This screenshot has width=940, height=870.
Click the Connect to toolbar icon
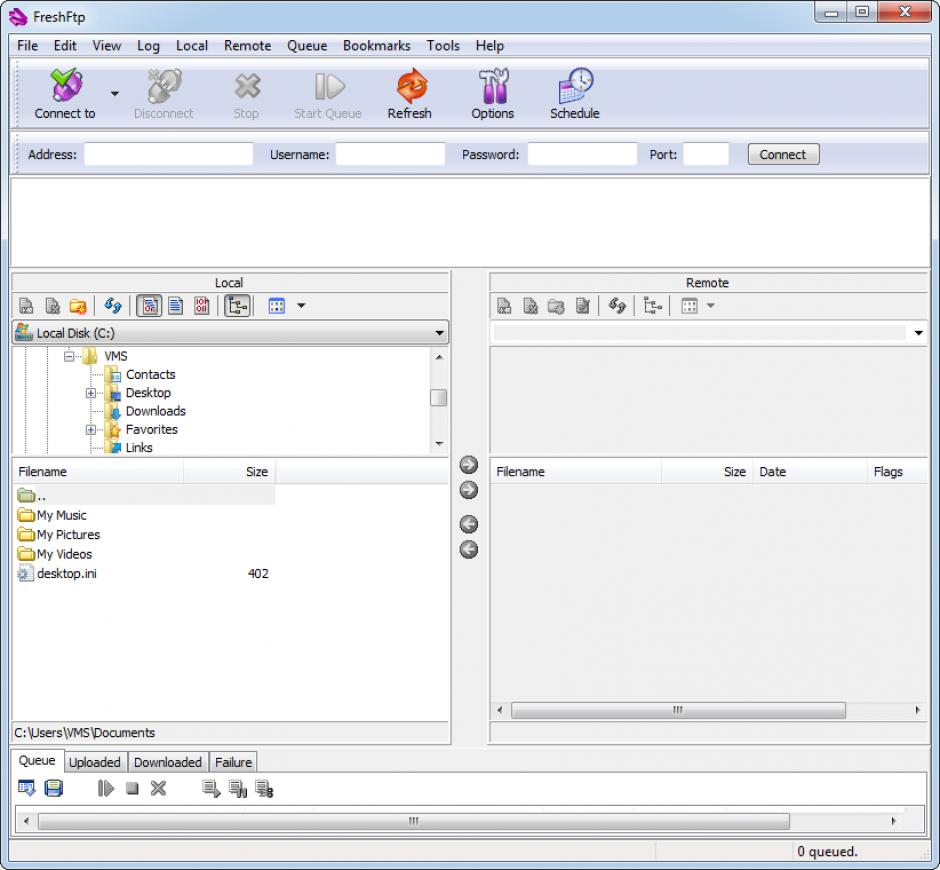click(65, 94)
